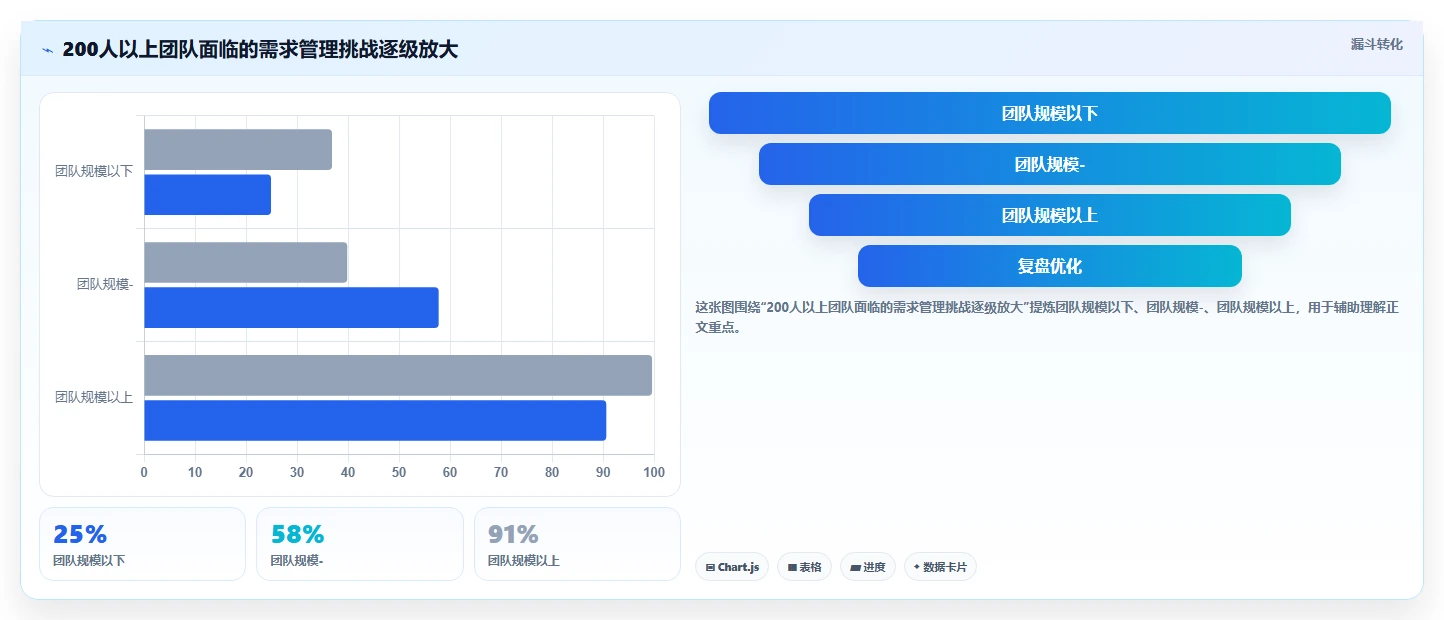Select the funnel stage 团队规模以下

(x=1050, y=113)
